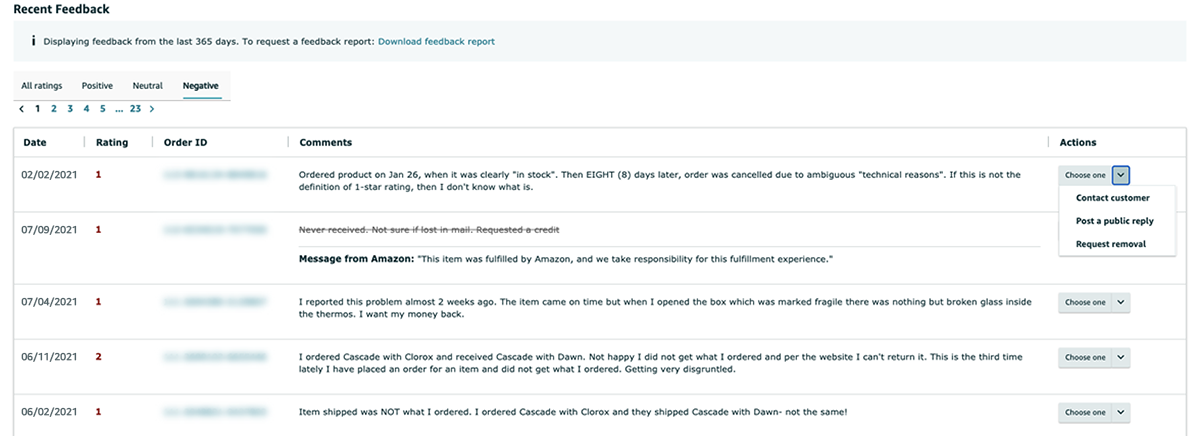
Task: Open page 5 of feedback results
Action: (102, 108)
